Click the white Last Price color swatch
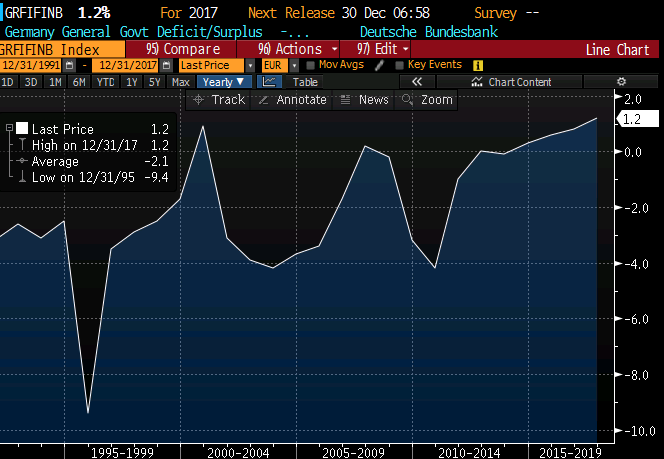The image size is (664, 459). [21, 129]
